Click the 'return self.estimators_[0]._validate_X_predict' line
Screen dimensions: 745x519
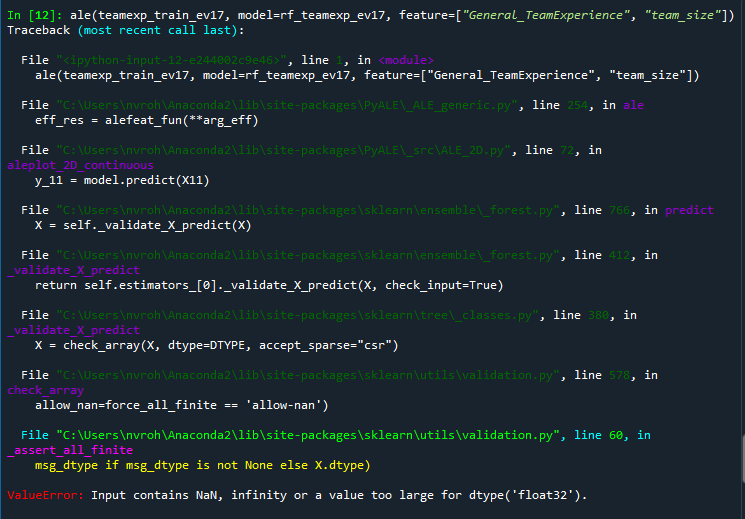pyautogui.click(x=269, y=285)
